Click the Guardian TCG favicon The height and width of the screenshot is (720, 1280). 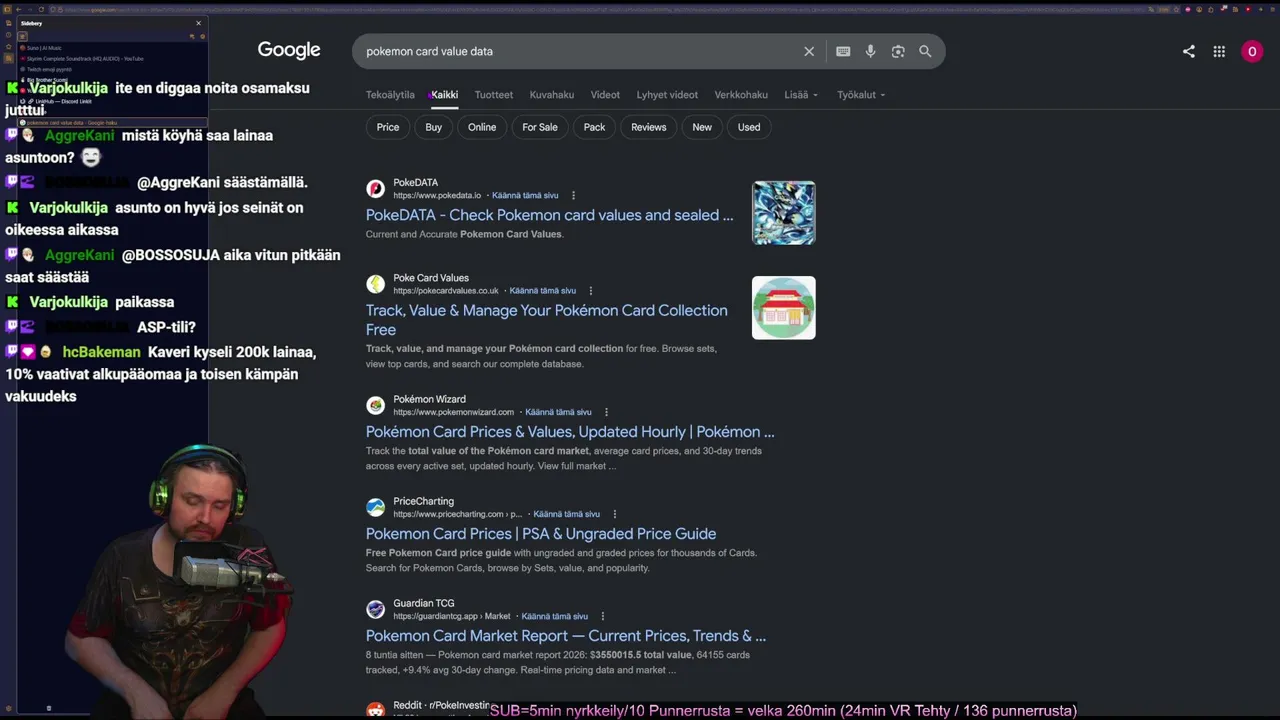(x=376, y=609)
